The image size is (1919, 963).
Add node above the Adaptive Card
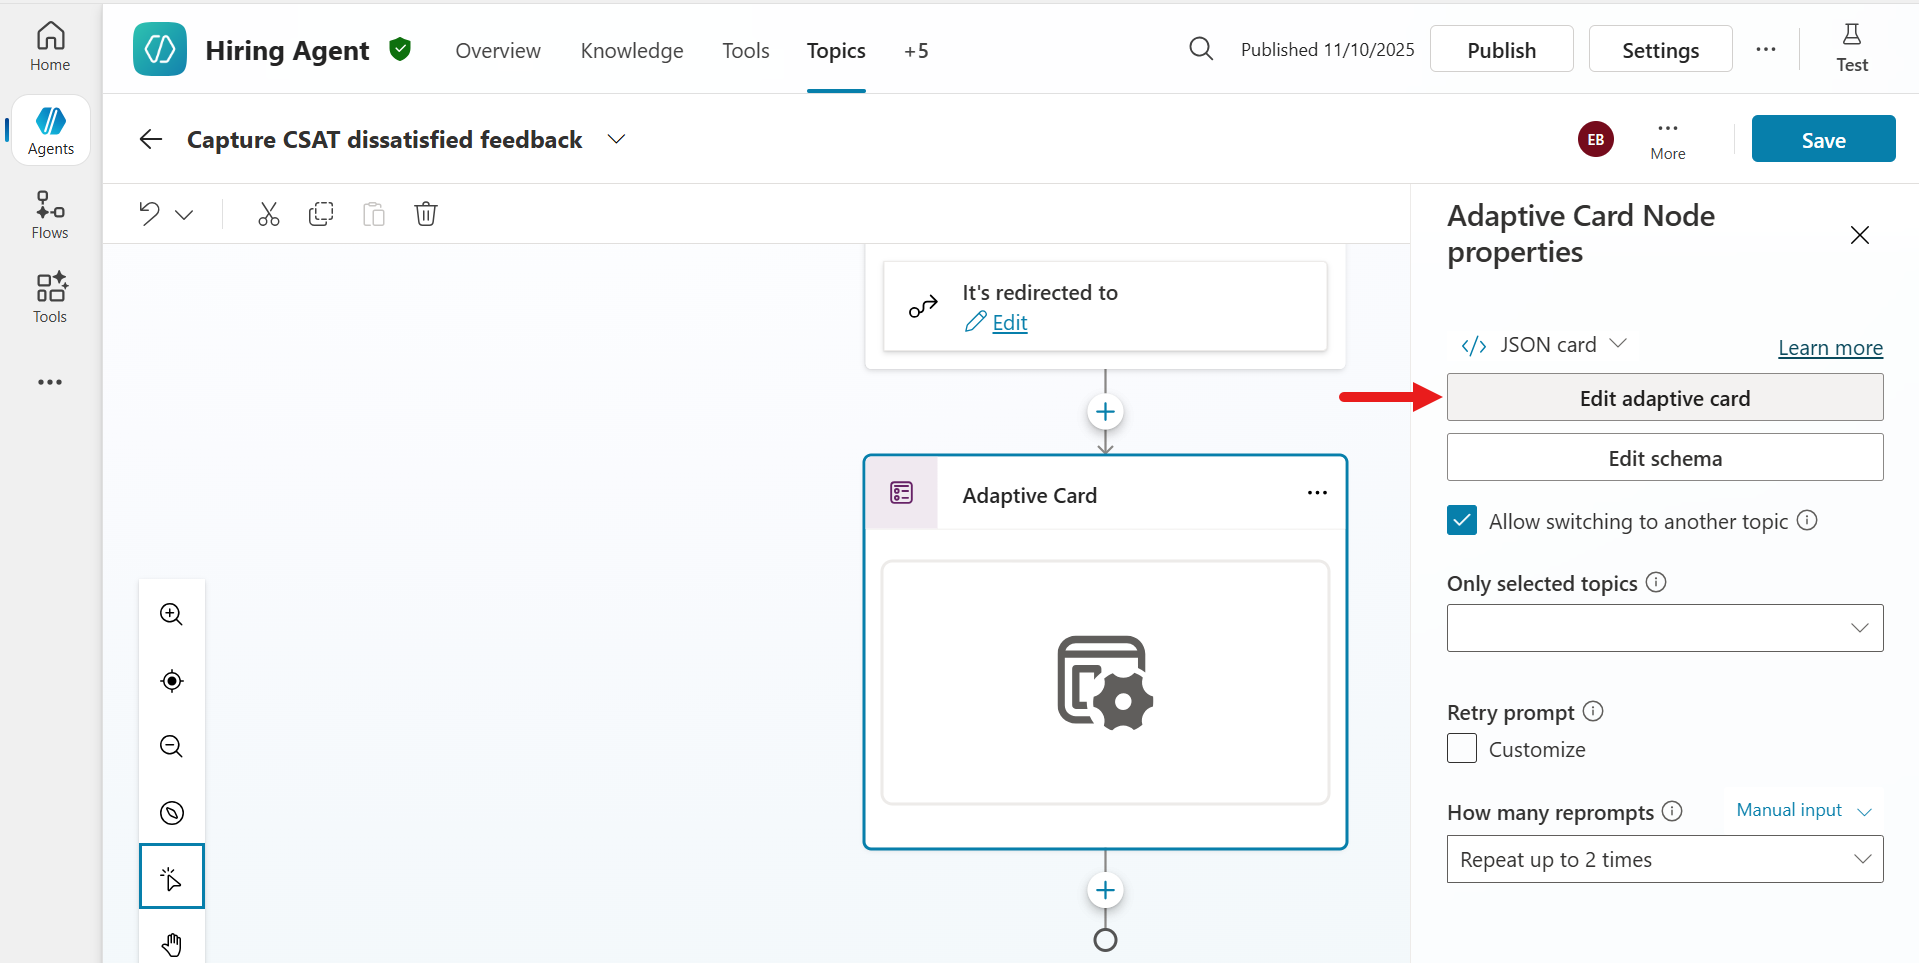(x=1105, y=412)
